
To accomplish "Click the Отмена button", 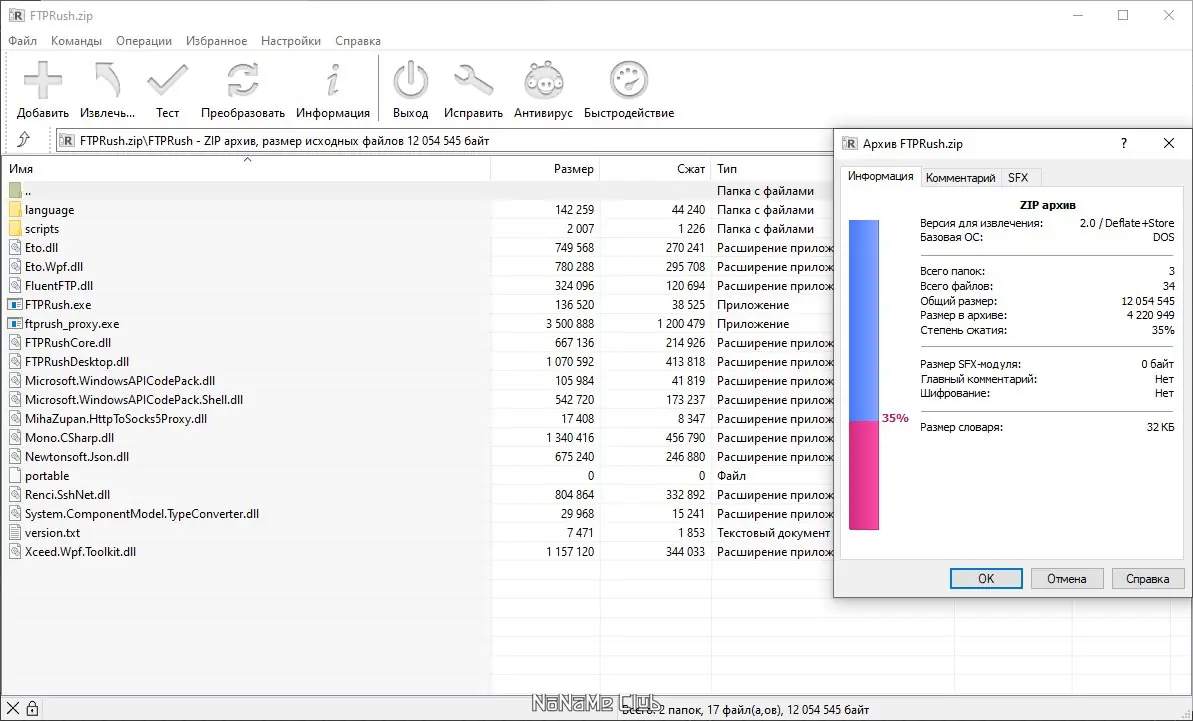I will 1067,579.
